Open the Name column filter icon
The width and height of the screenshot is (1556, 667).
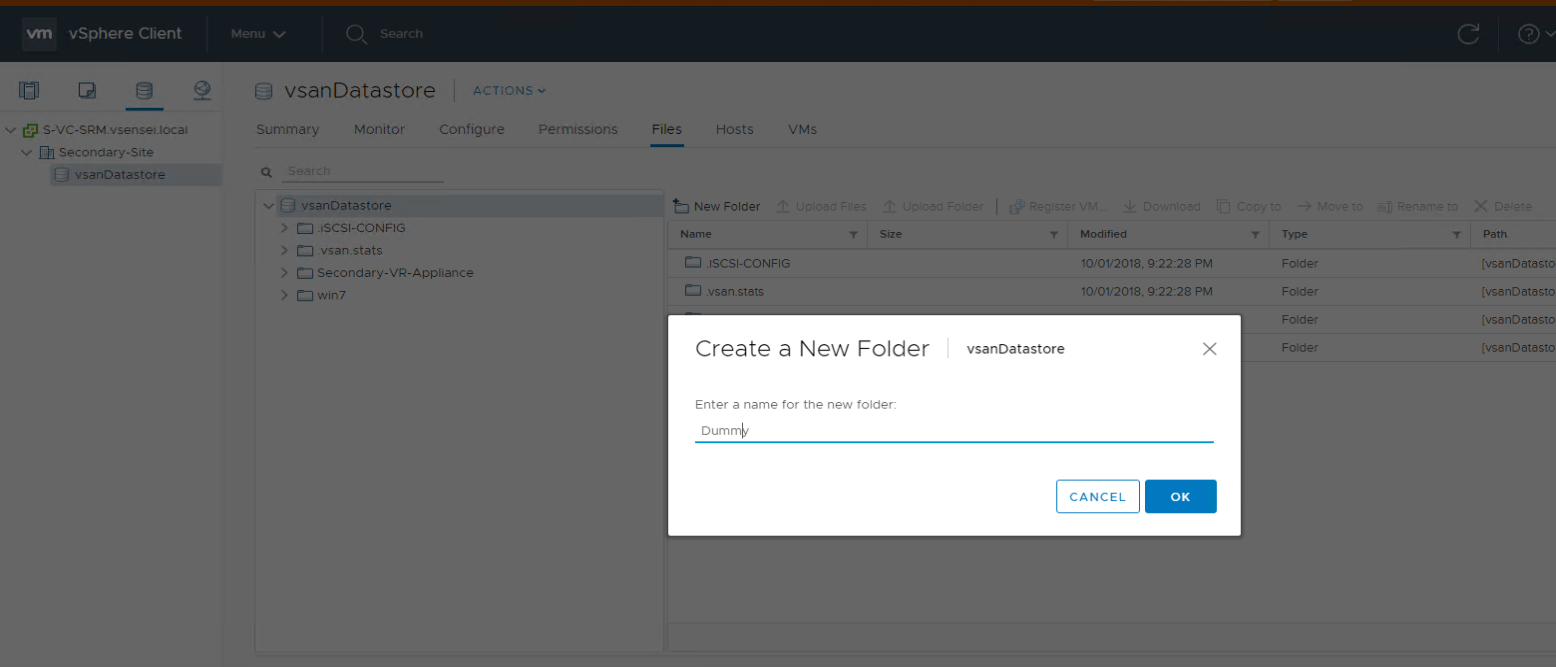pos(853,235)
